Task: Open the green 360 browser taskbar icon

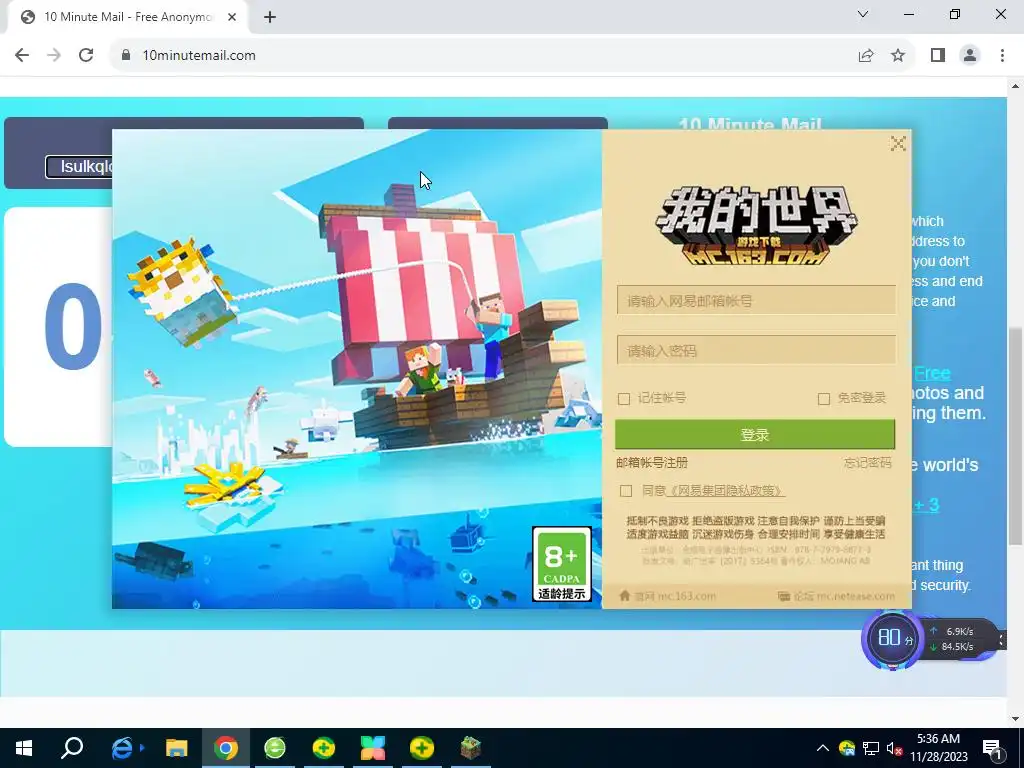Action: pos(275,748)
